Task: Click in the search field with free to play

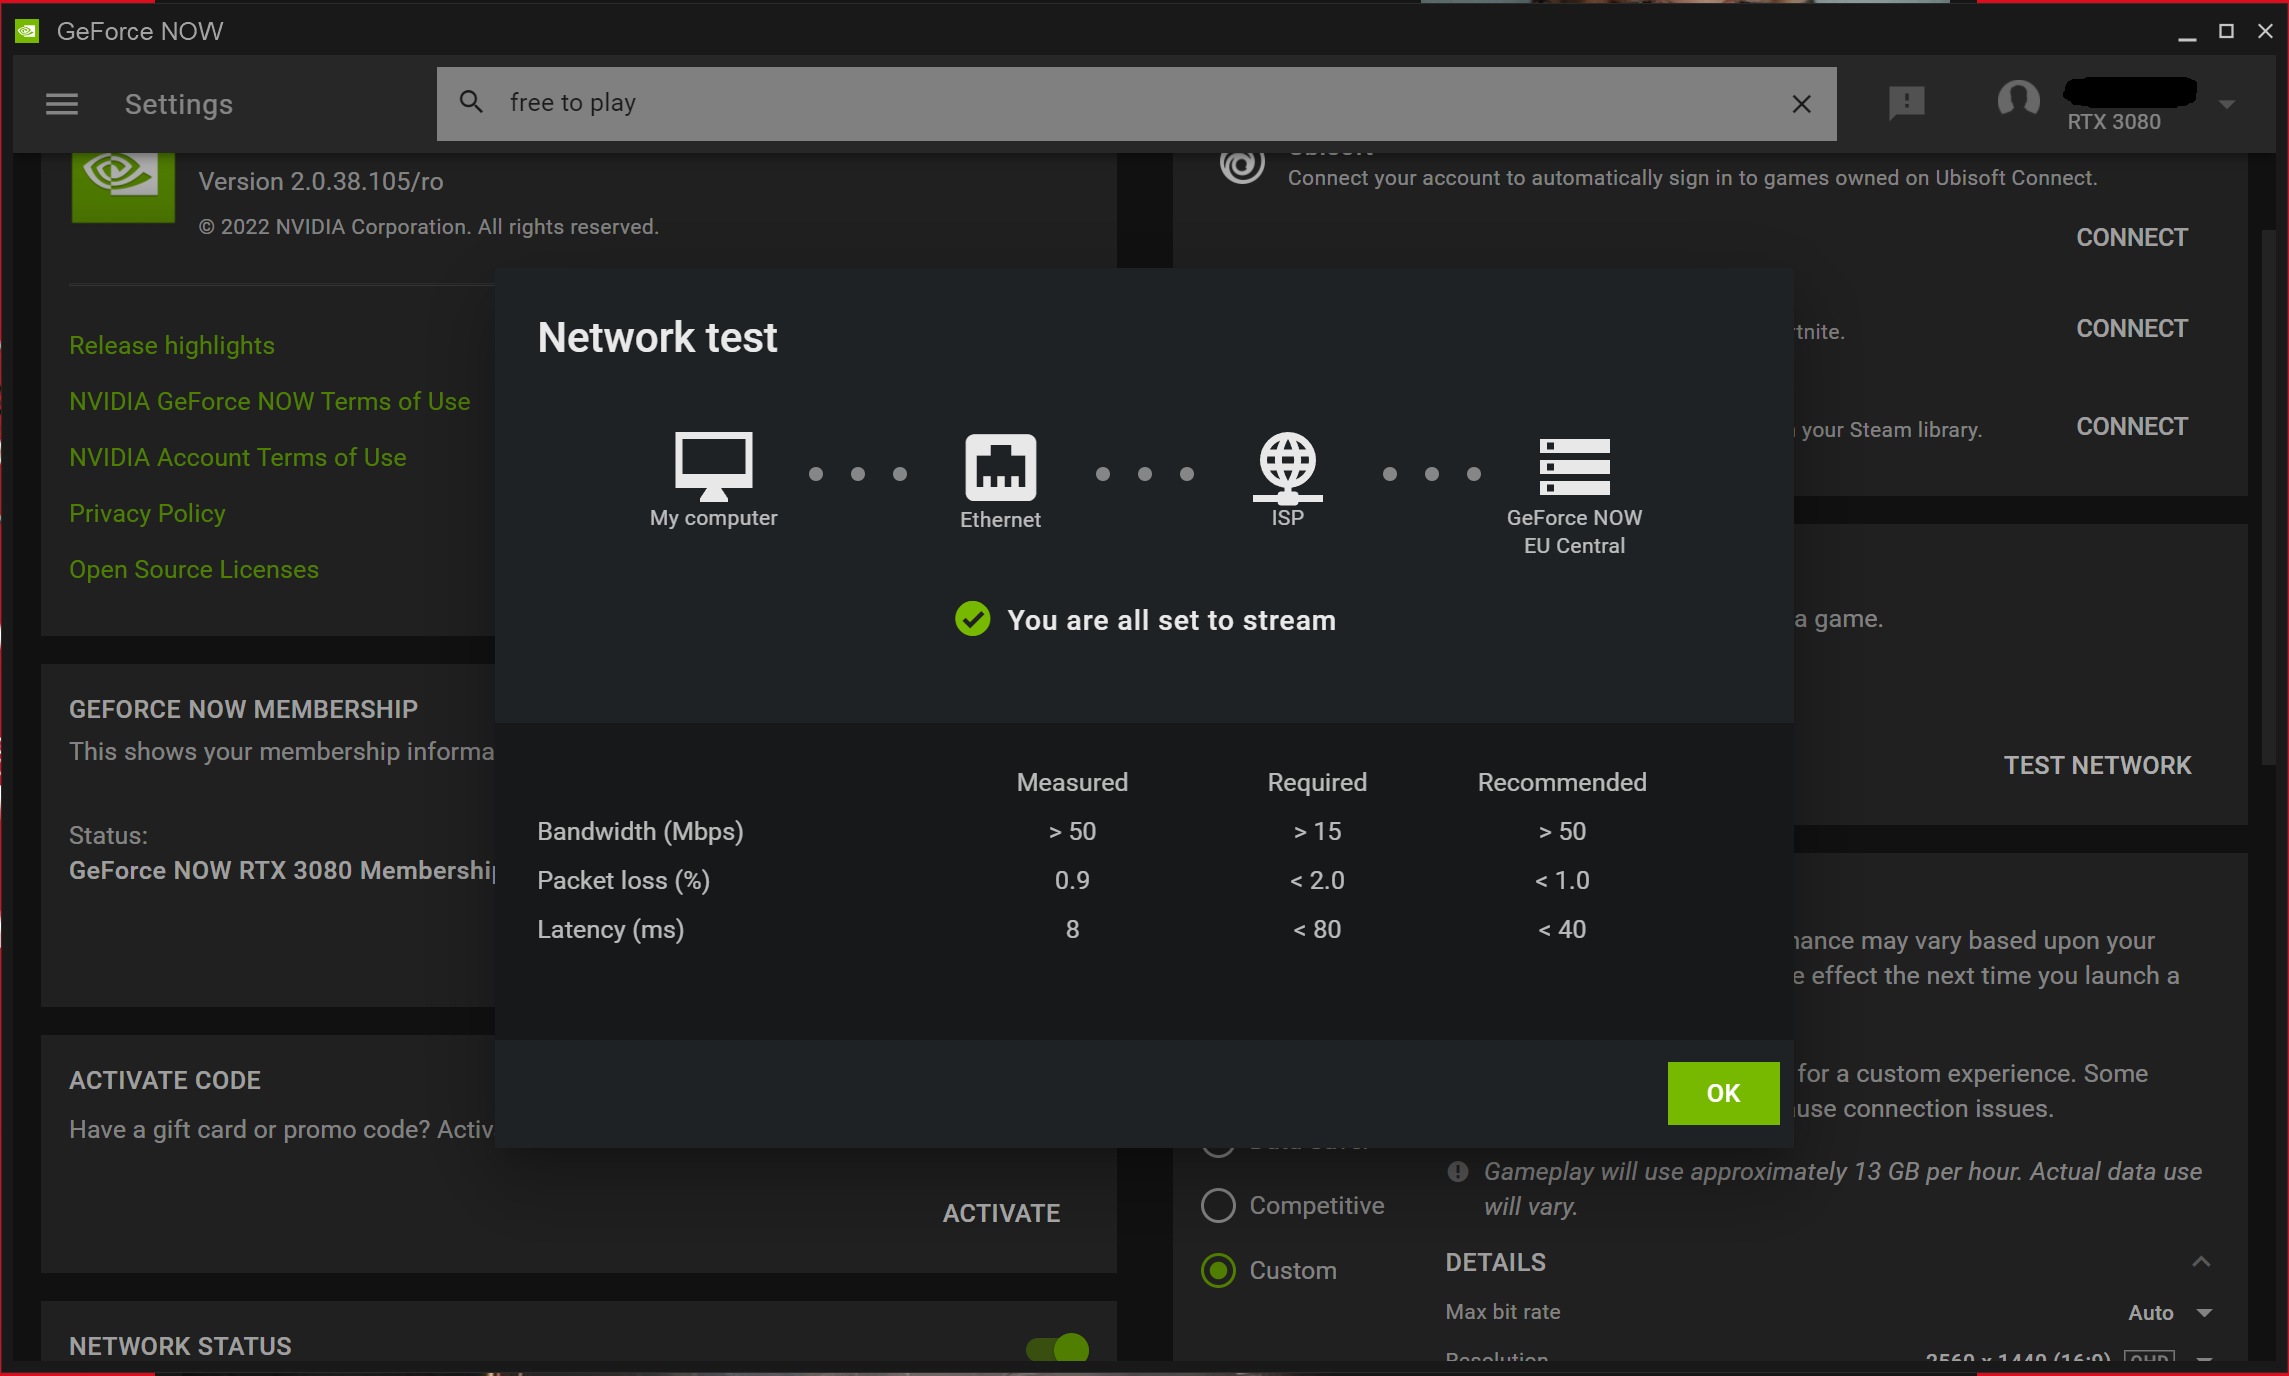Action: point(1137,104)
